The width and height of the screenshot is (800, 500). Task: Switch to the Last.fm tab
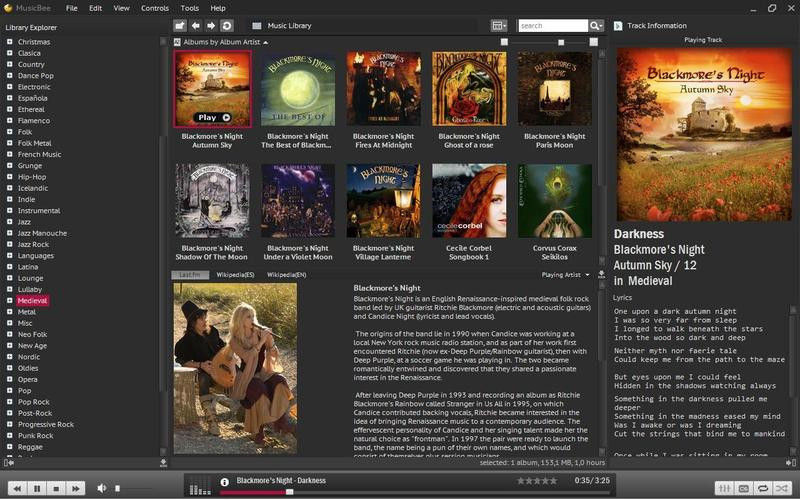pyautogui.click(x=190, y=274)
